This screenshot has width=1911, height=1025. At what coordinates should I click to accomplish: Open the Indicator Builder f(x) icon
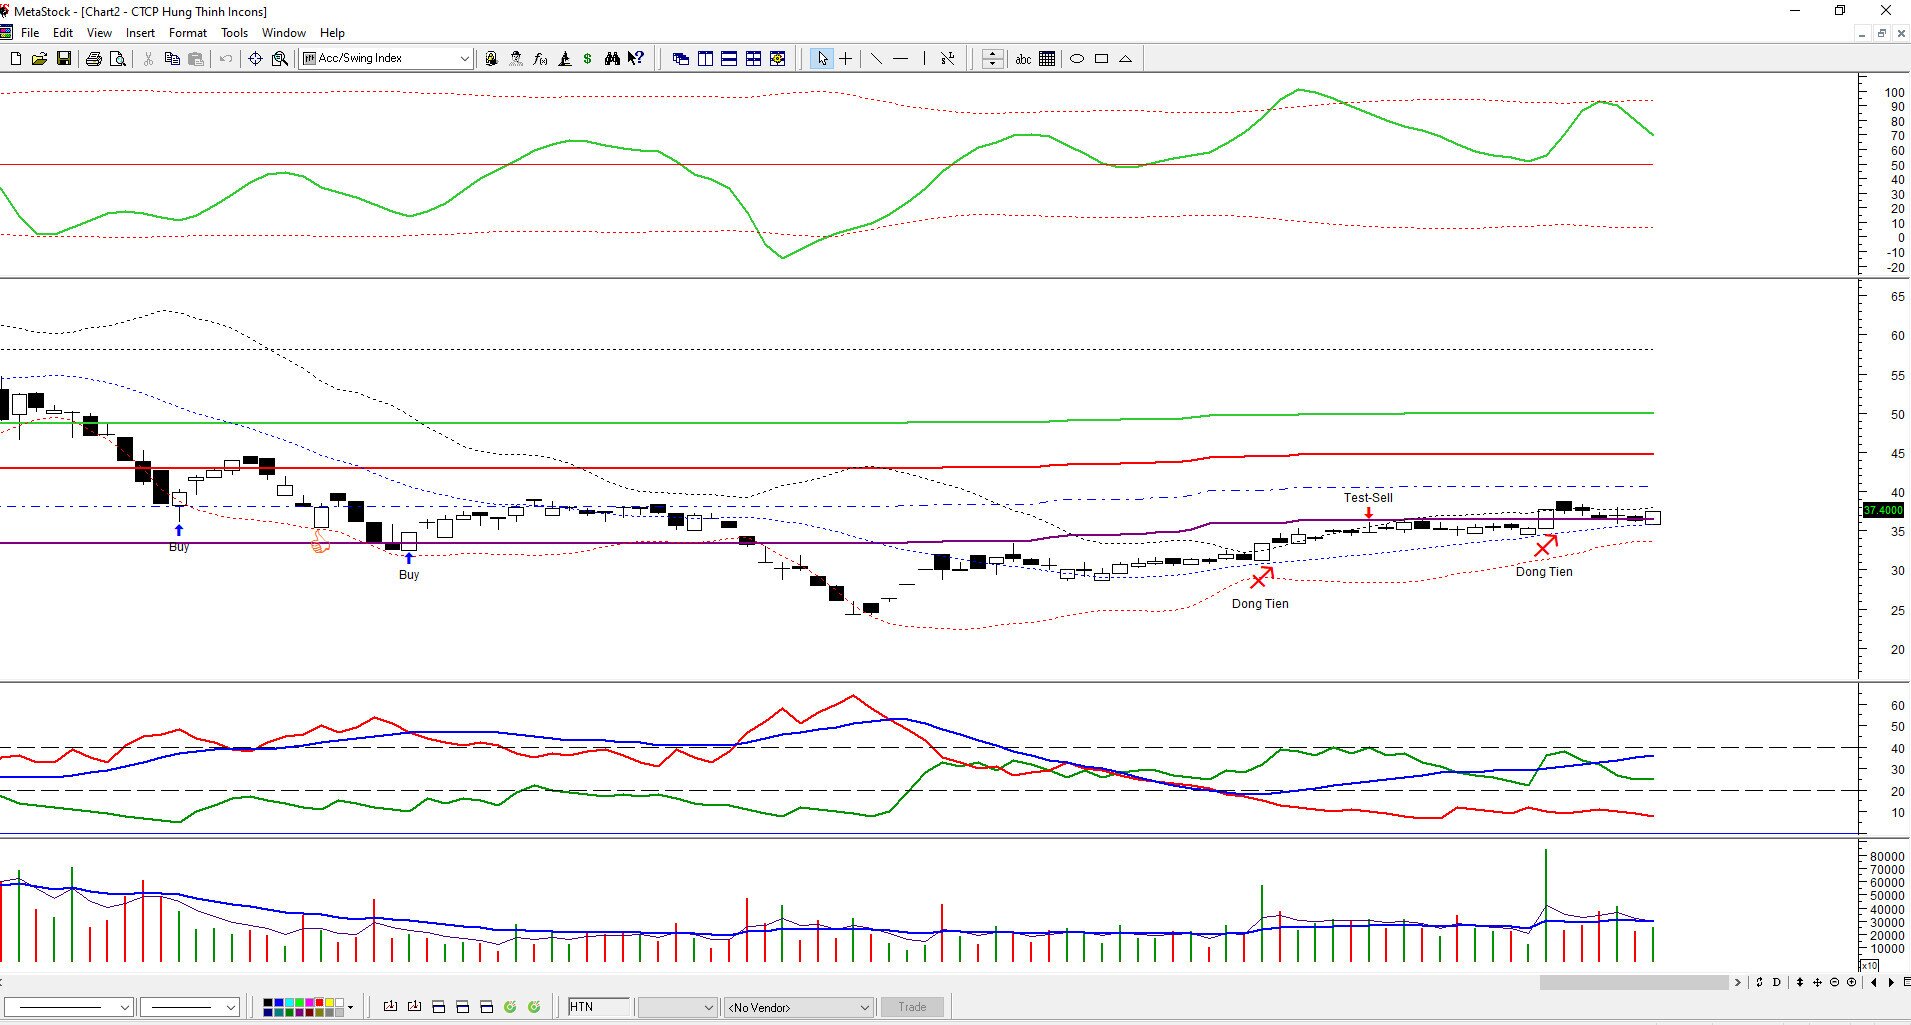pos(540,59)
